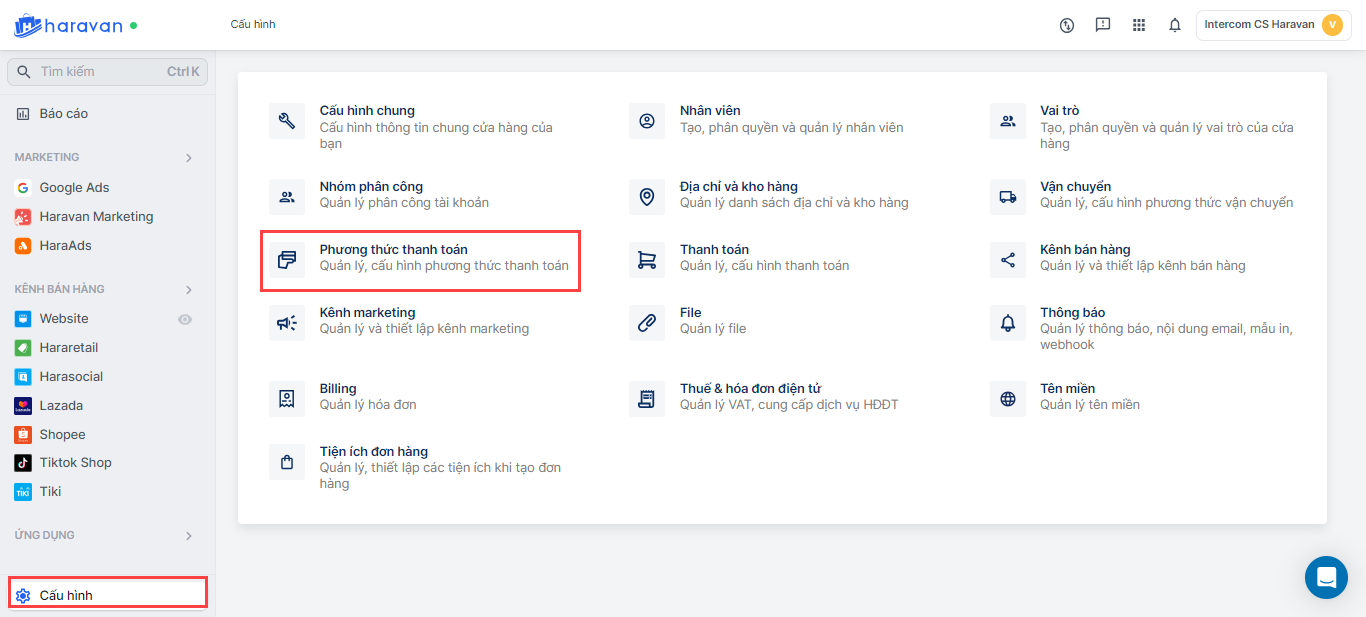Open Cấu hình in sidebar
1366x617 pixels.
pos(107,596)
